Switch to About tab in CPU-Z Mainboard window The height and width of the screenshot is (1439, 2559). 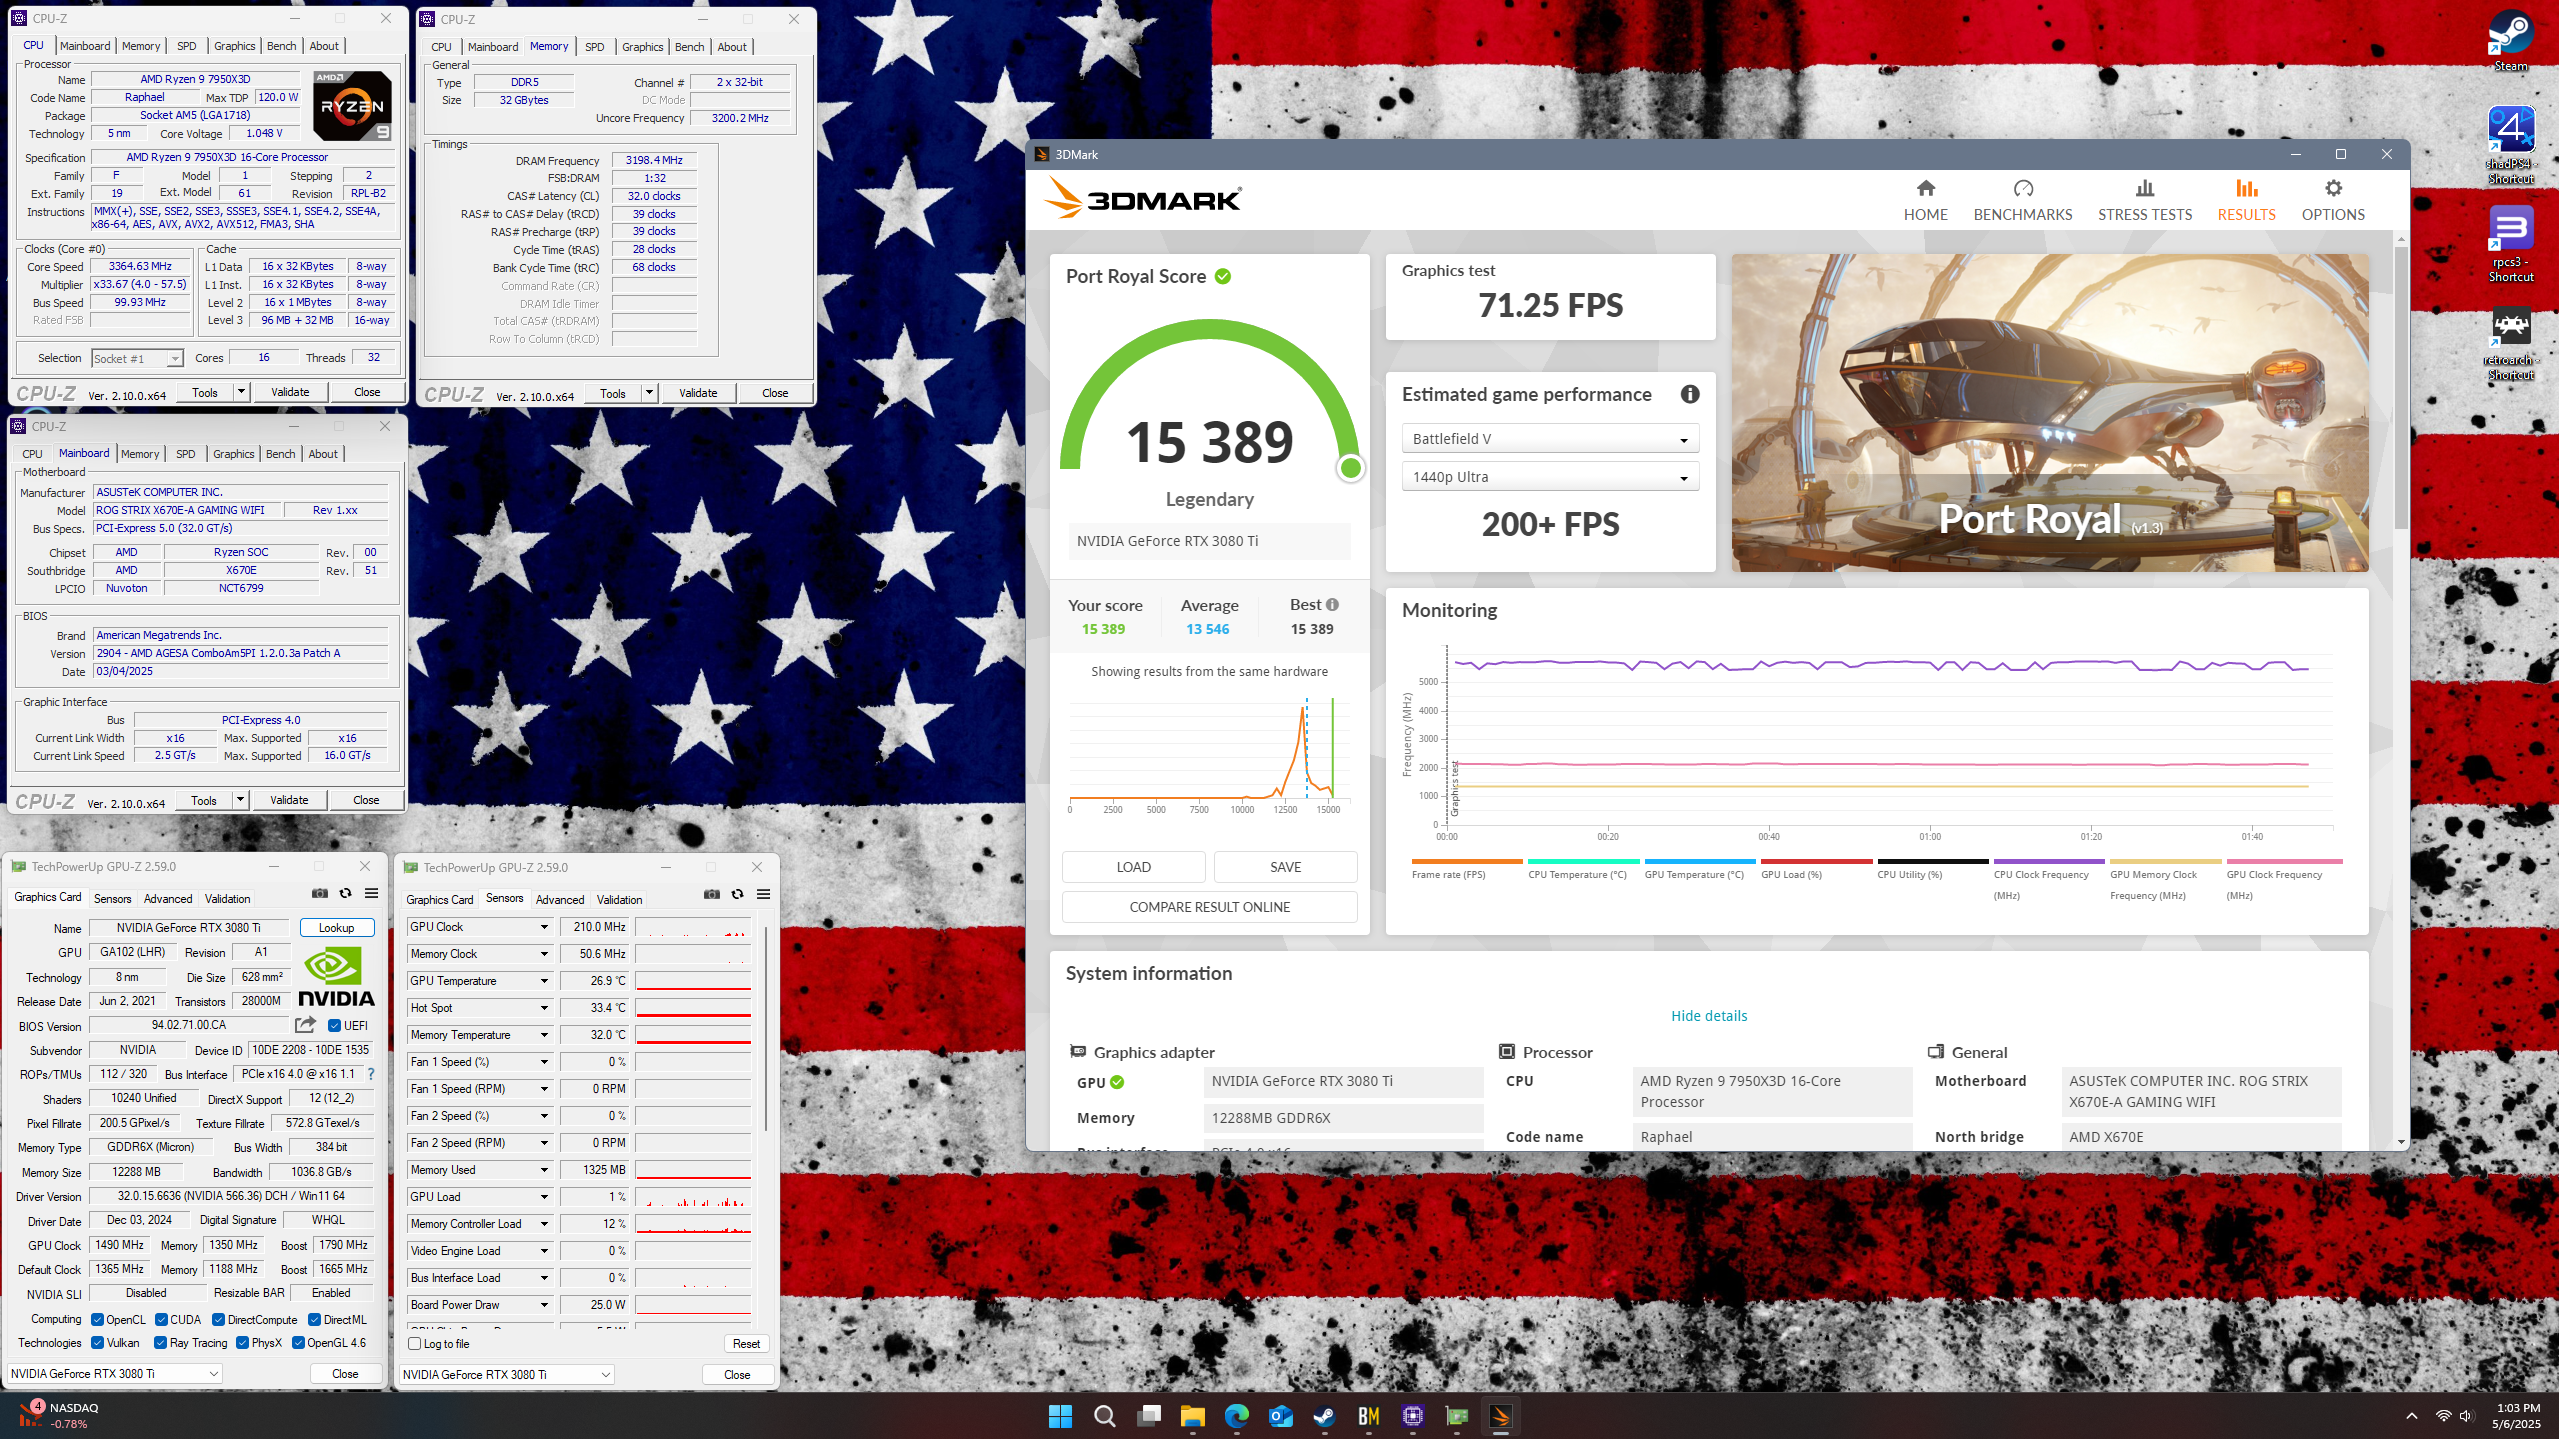tap(323, 454)
